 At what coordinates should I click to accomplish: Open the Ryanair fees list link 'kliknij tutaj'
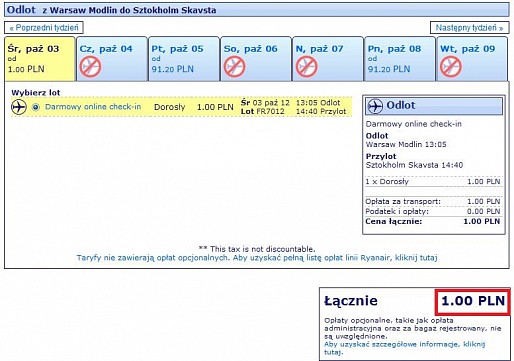[x=416, y=258]
